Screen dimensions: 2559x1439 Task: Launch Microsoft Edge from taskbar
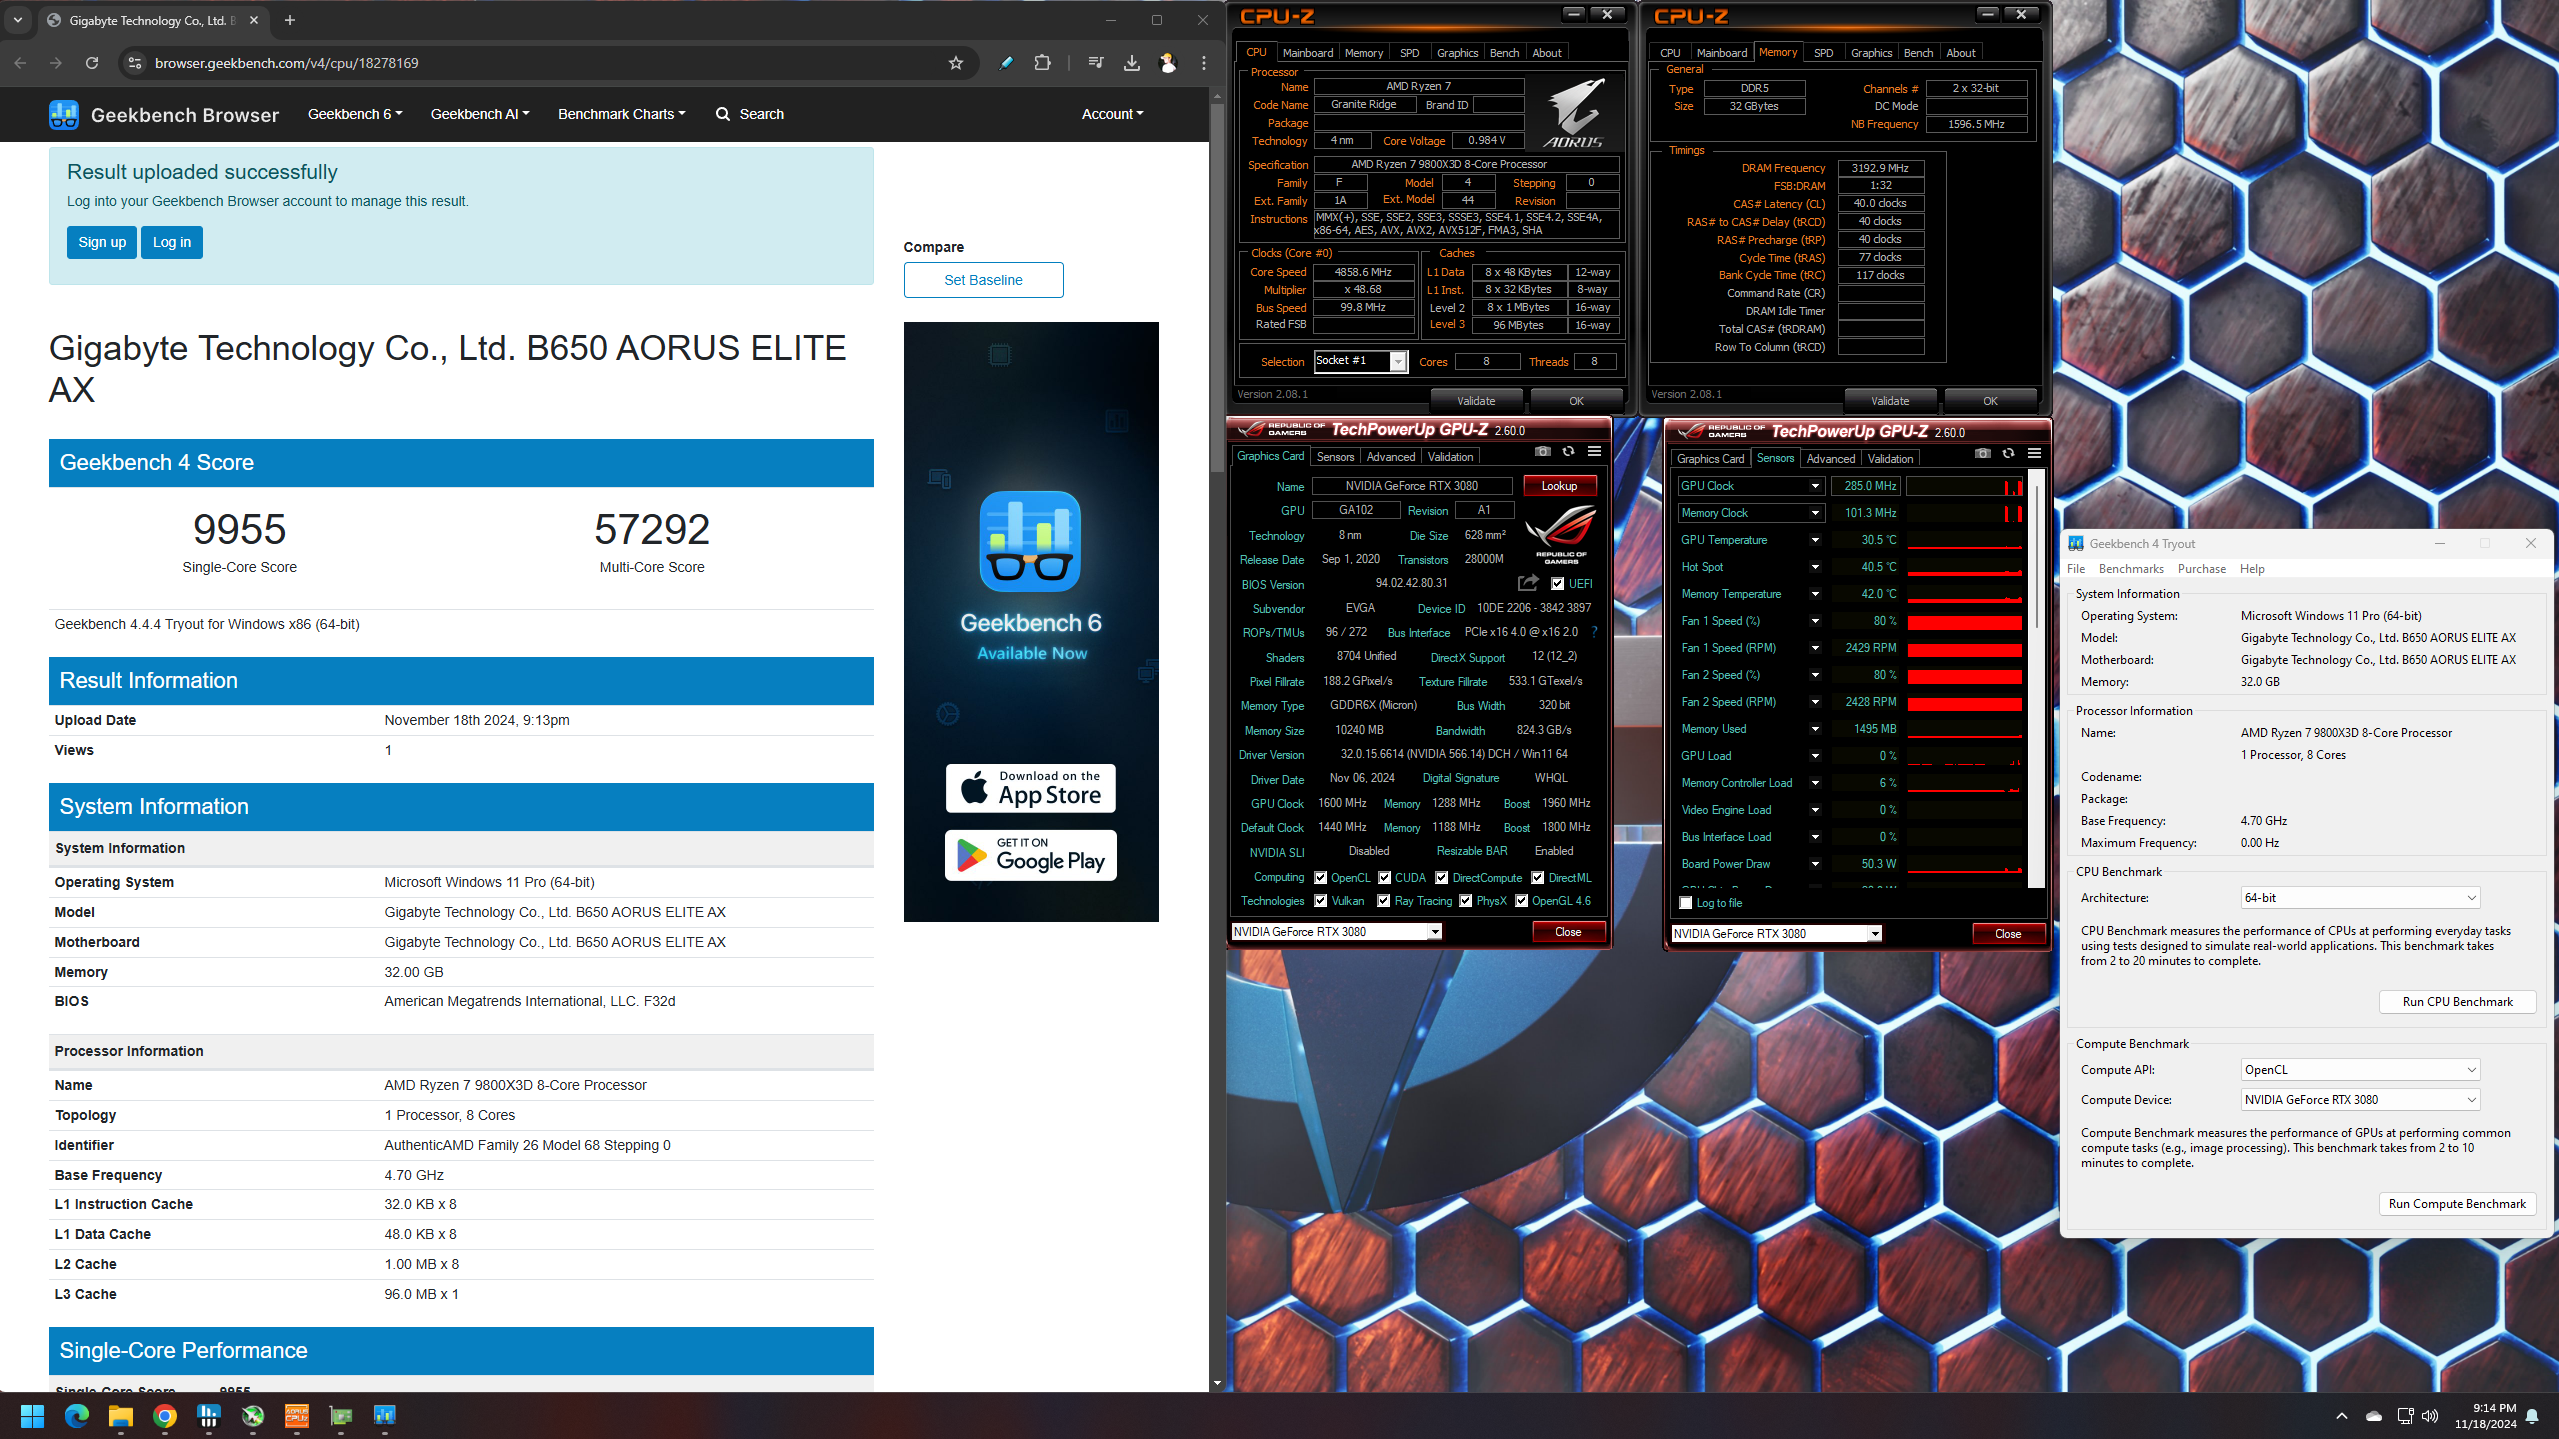tap(77, 1416)
